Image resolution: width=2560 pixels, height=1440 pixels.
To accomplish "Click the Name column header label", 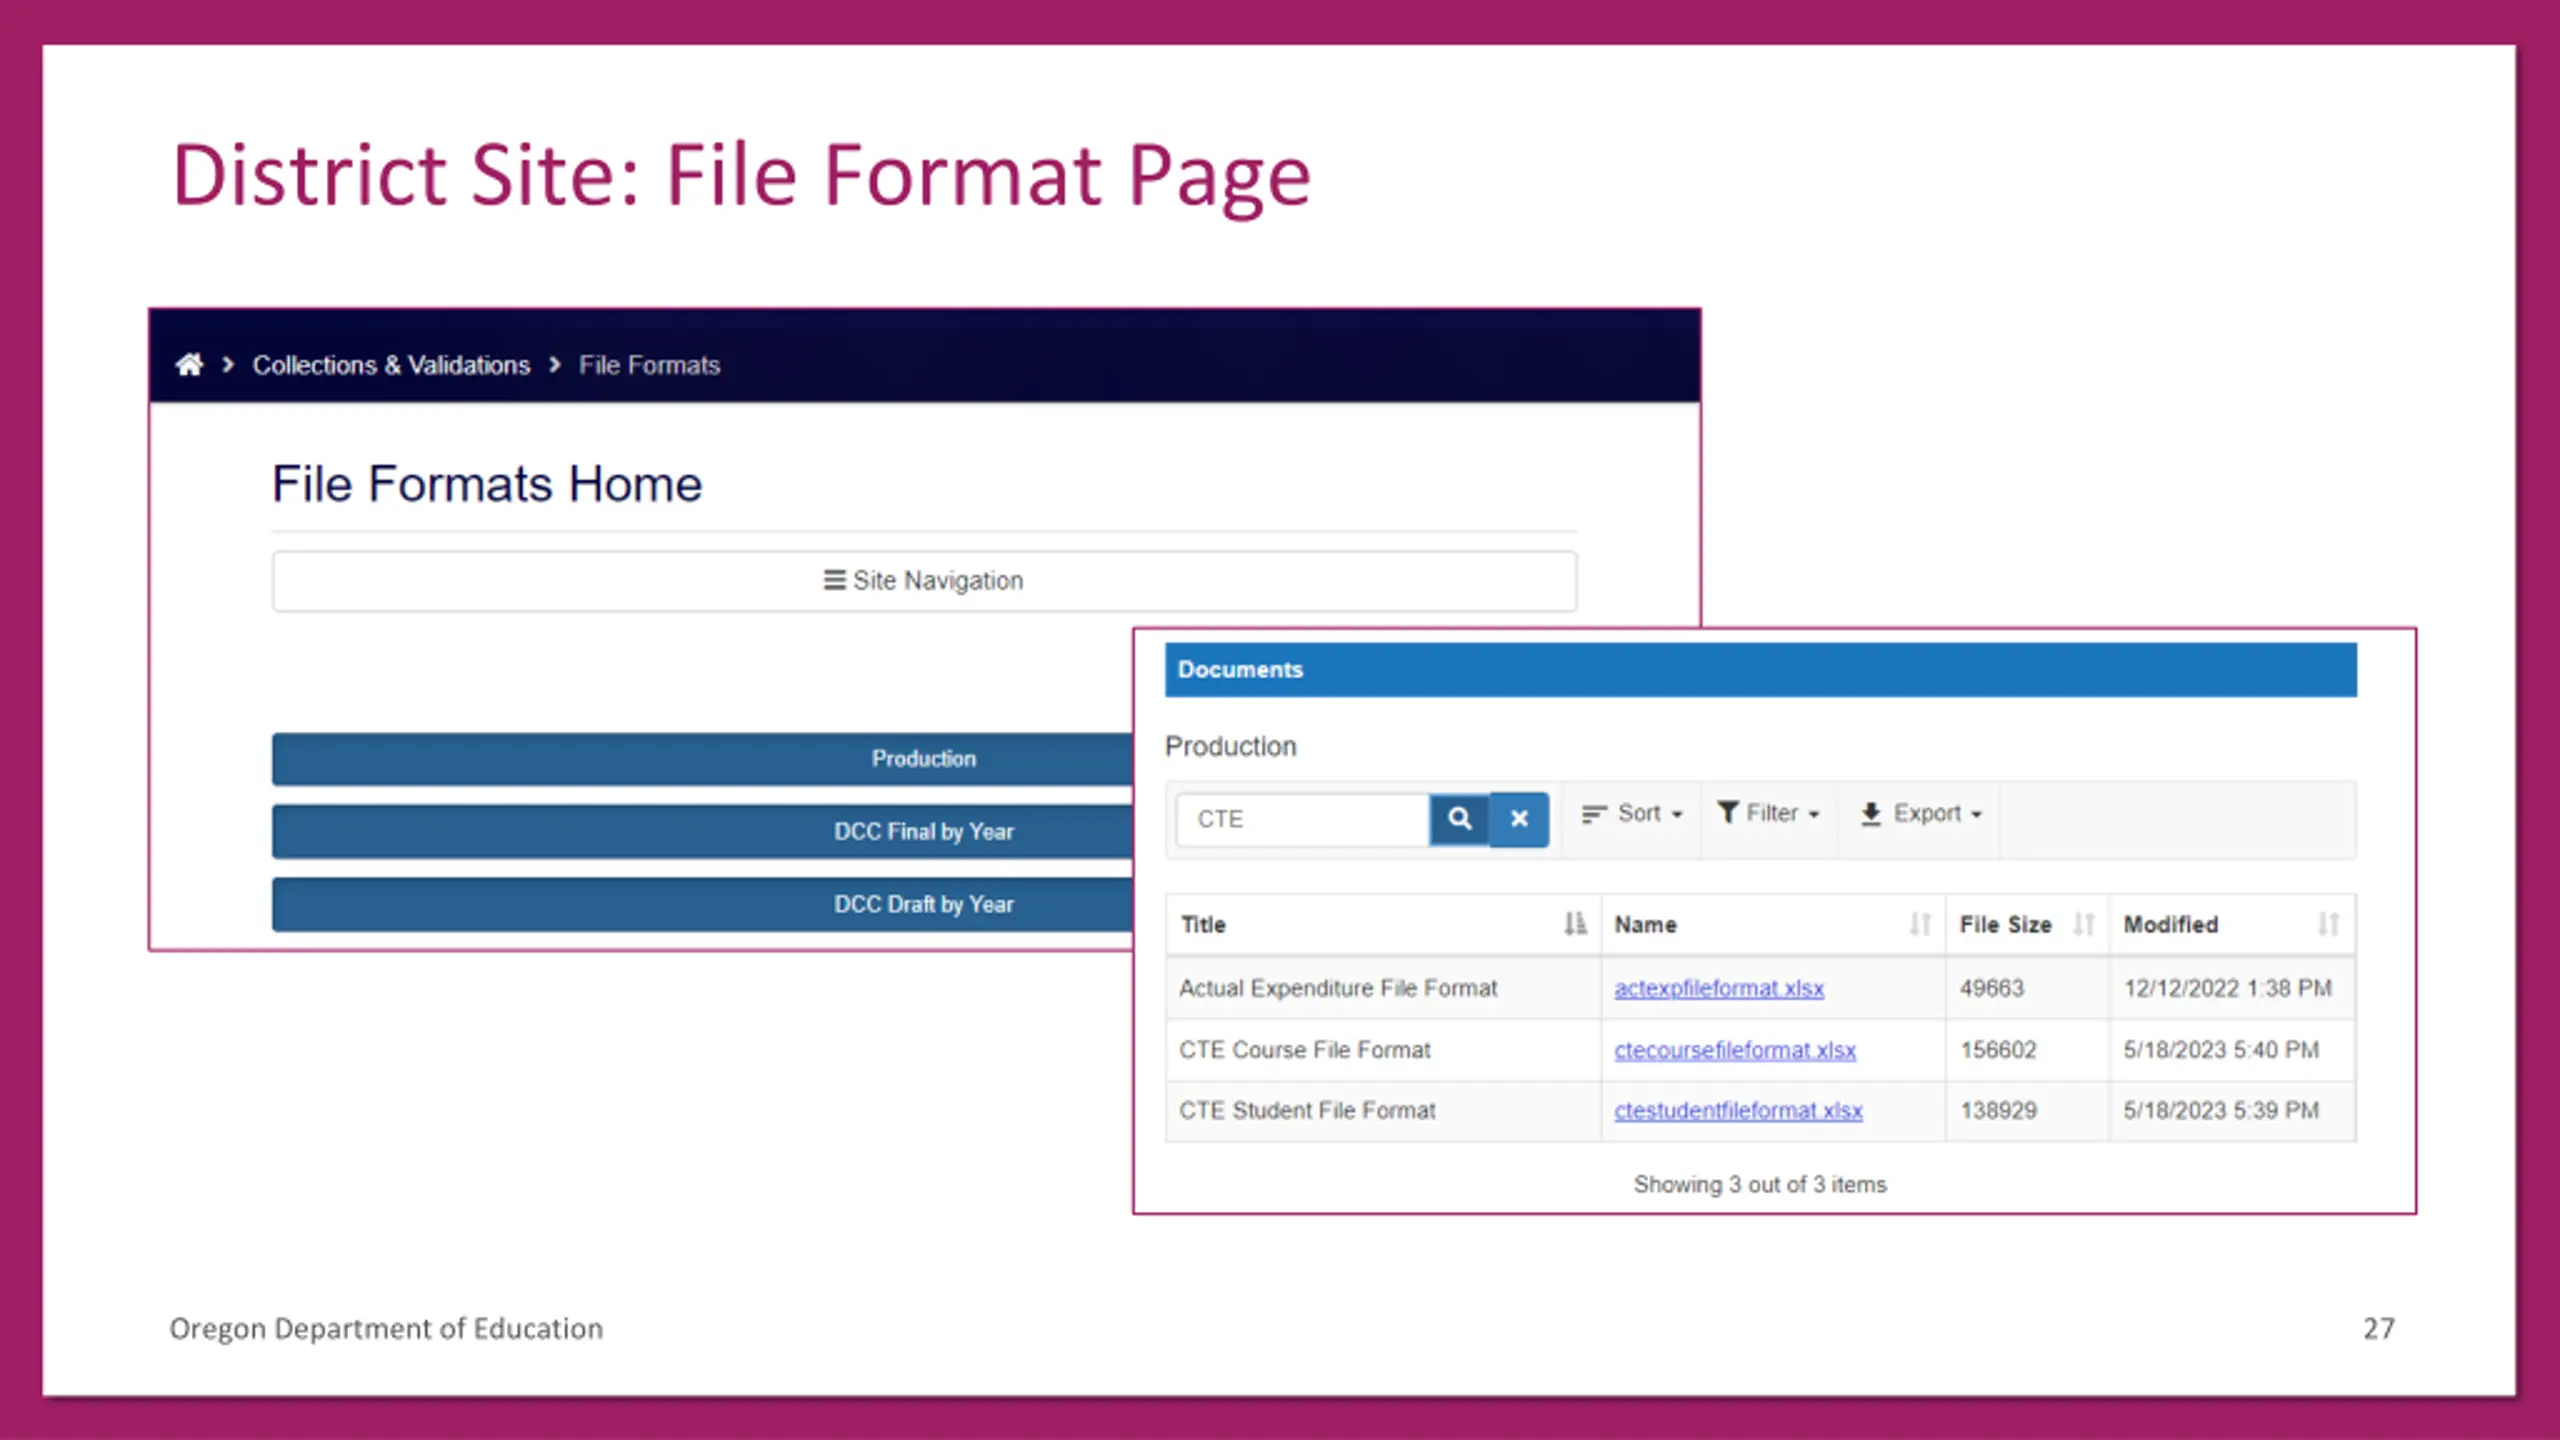I will pos(1645,925).
